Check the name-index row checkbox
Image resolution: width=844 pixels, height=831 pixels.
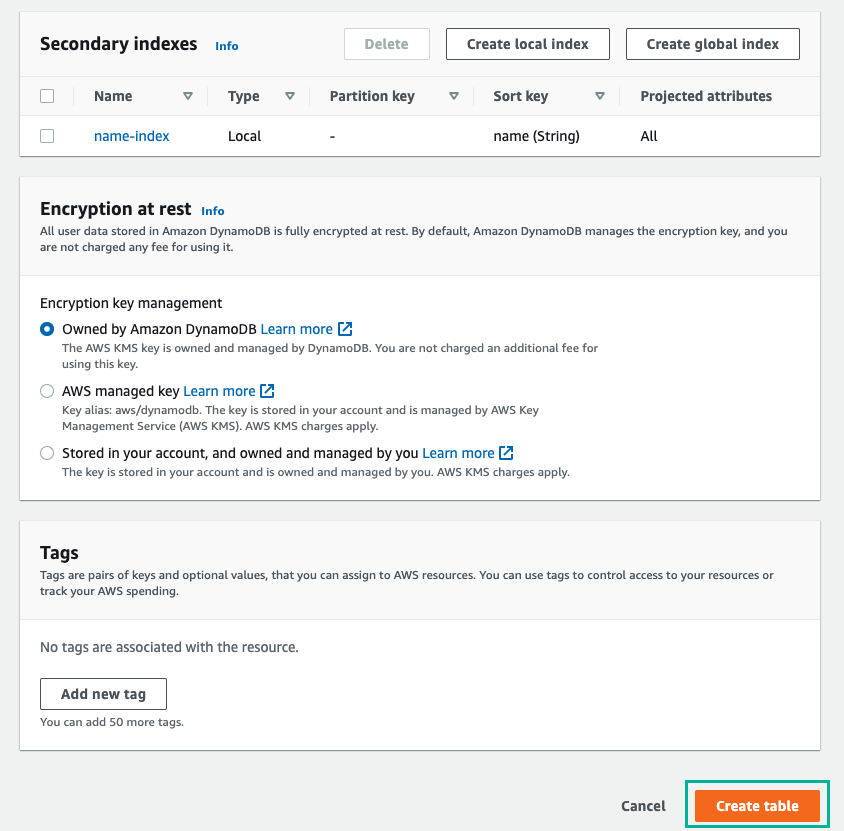(x=47, y=136)
